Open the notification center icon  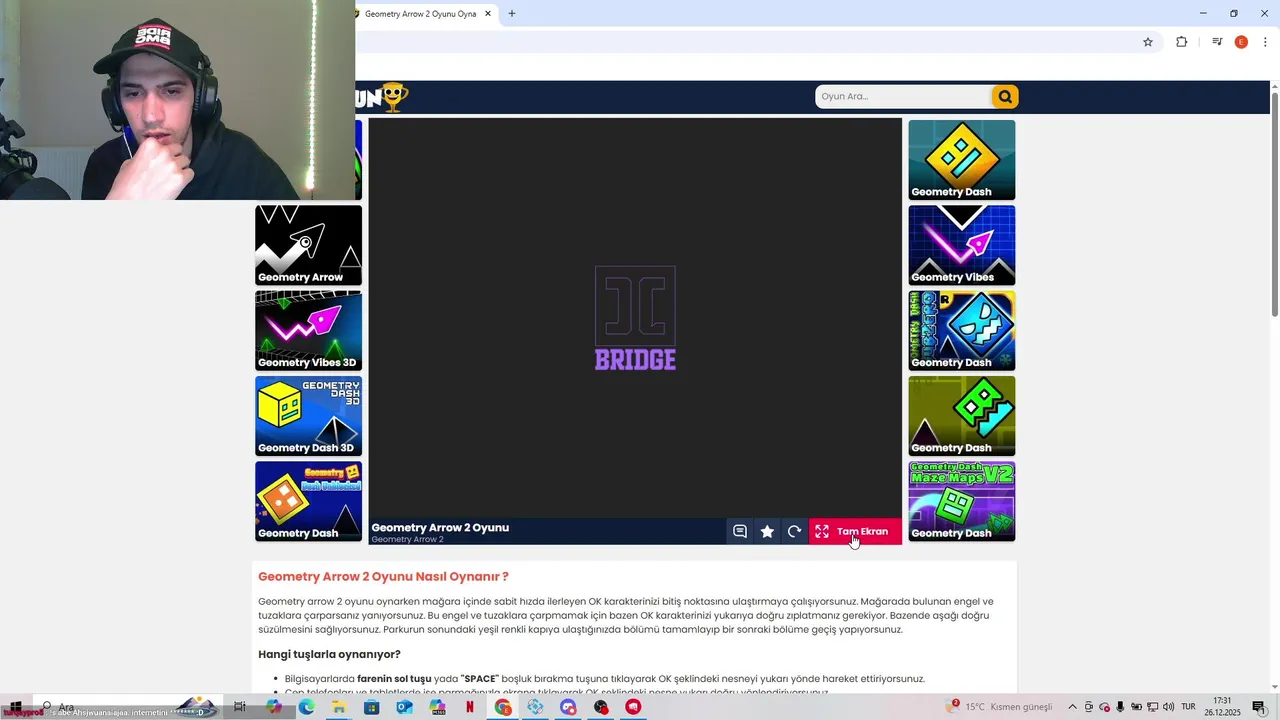1259,707
